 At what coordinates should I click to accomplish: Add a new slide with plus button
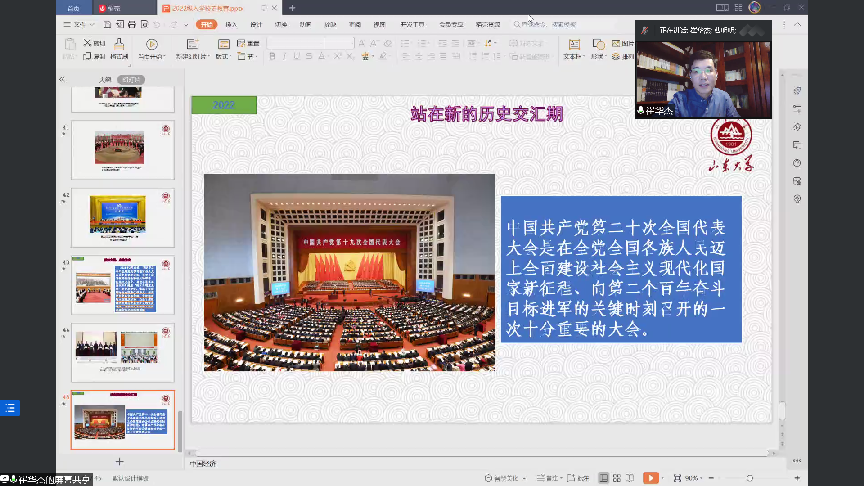119,461
